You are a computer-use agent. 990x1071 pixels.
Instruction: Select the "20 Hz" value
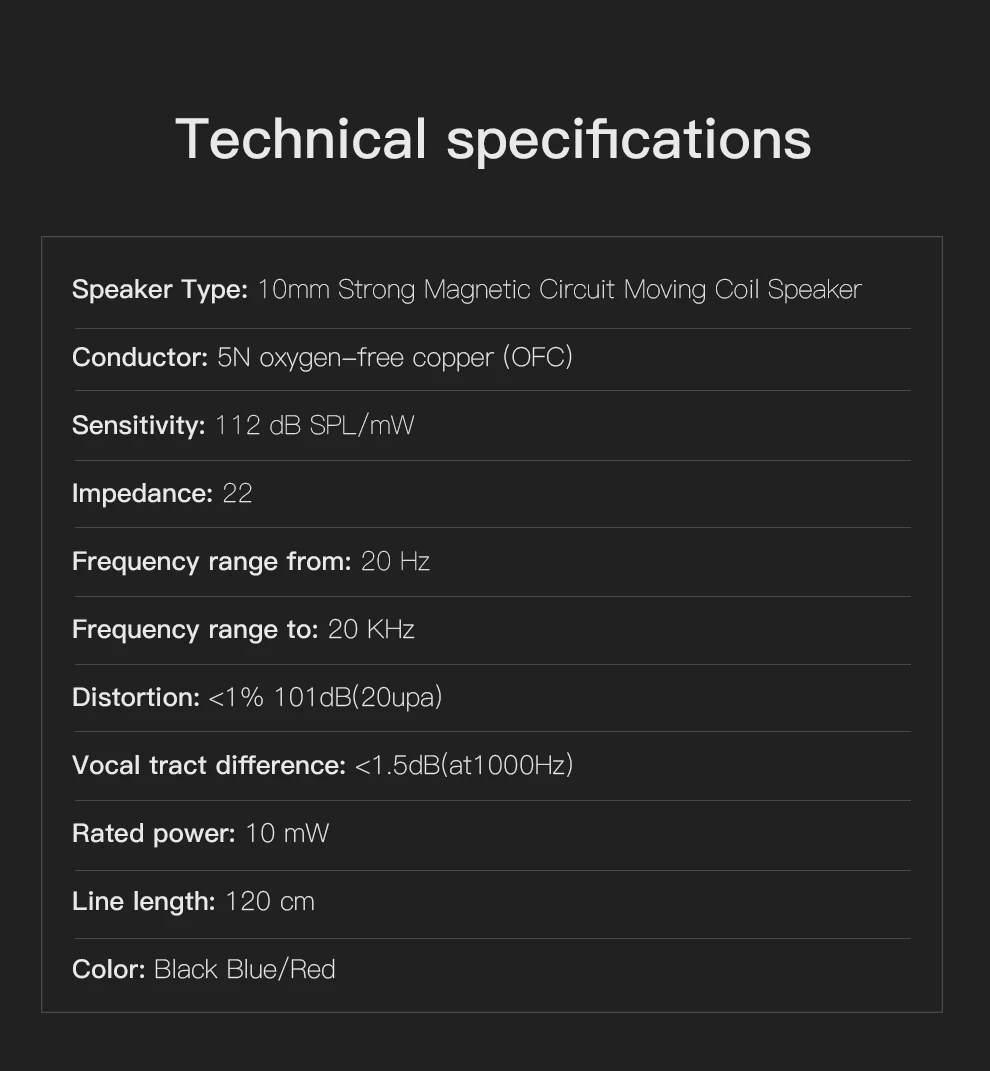pos(395,562)
